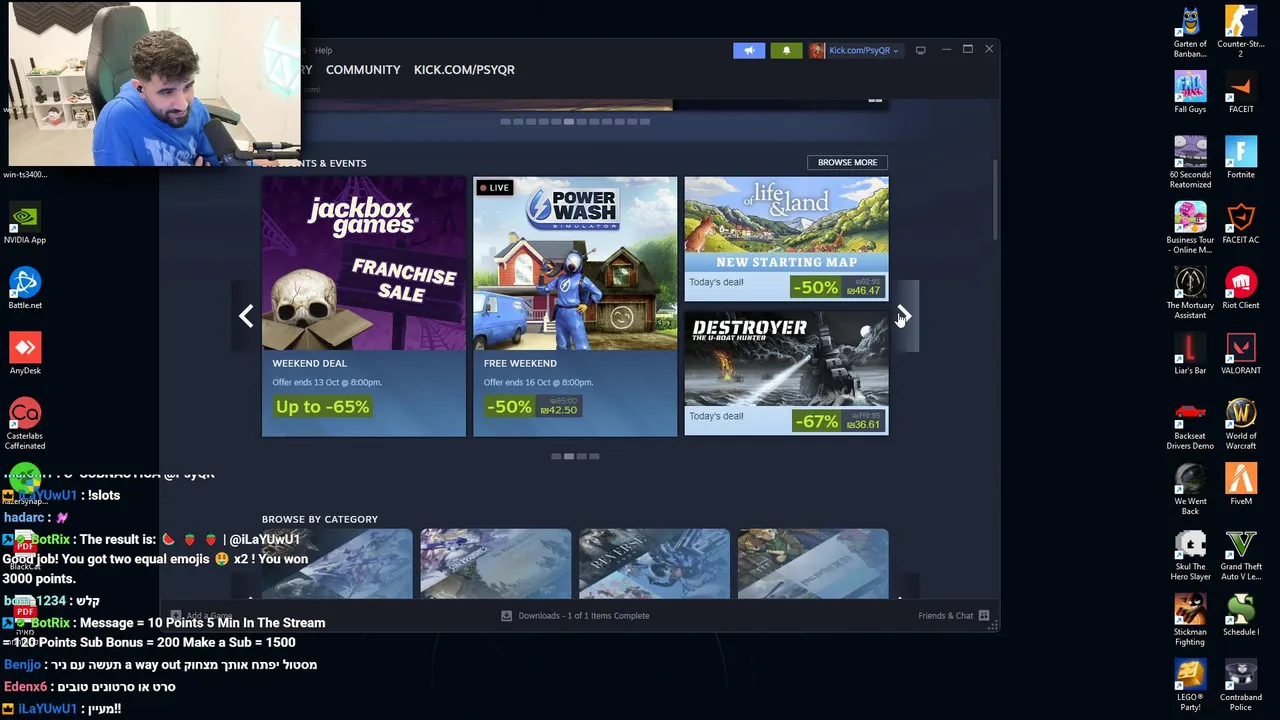Open 60 Seconds! Reatomized desktop icon
Viewport: 1280px width, 720px height.
[1190, 163]
